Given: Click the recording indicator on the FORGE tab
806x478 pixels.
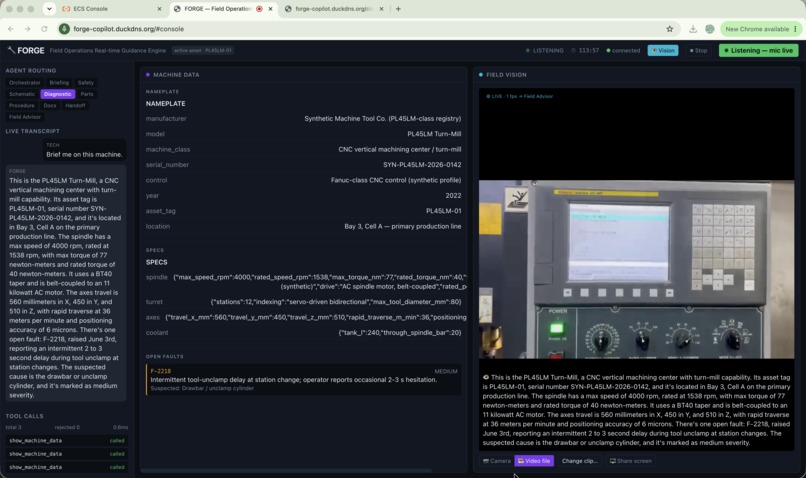Looking at the screenshot, I should [259, 9].
